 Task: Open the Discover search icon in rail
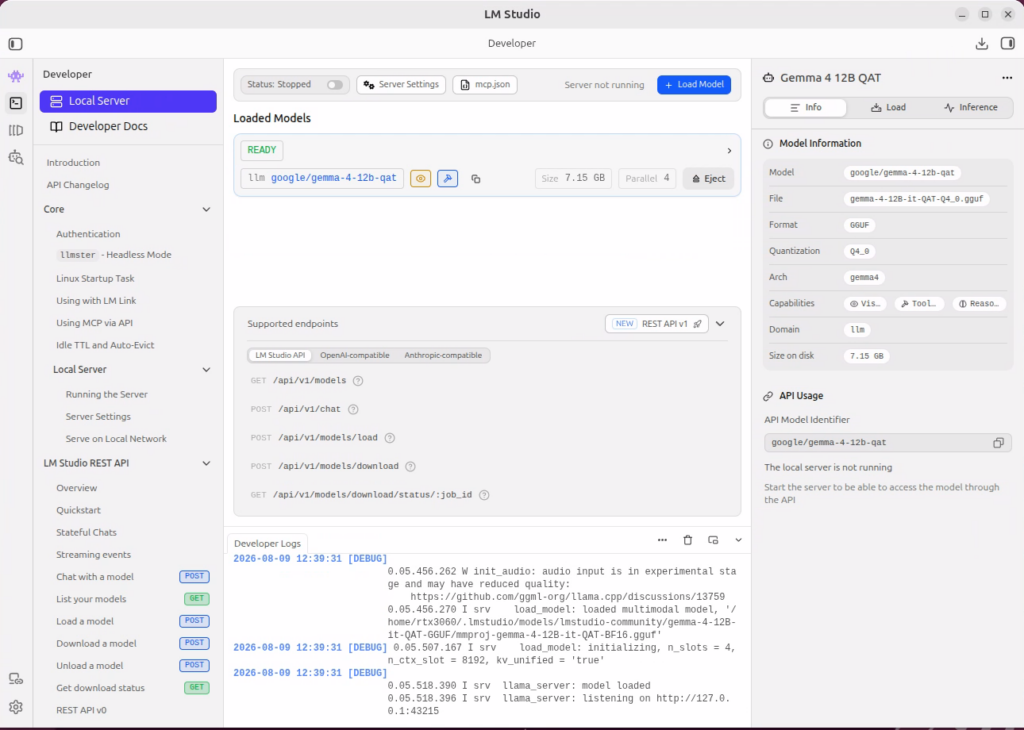(x=16, y=157)
